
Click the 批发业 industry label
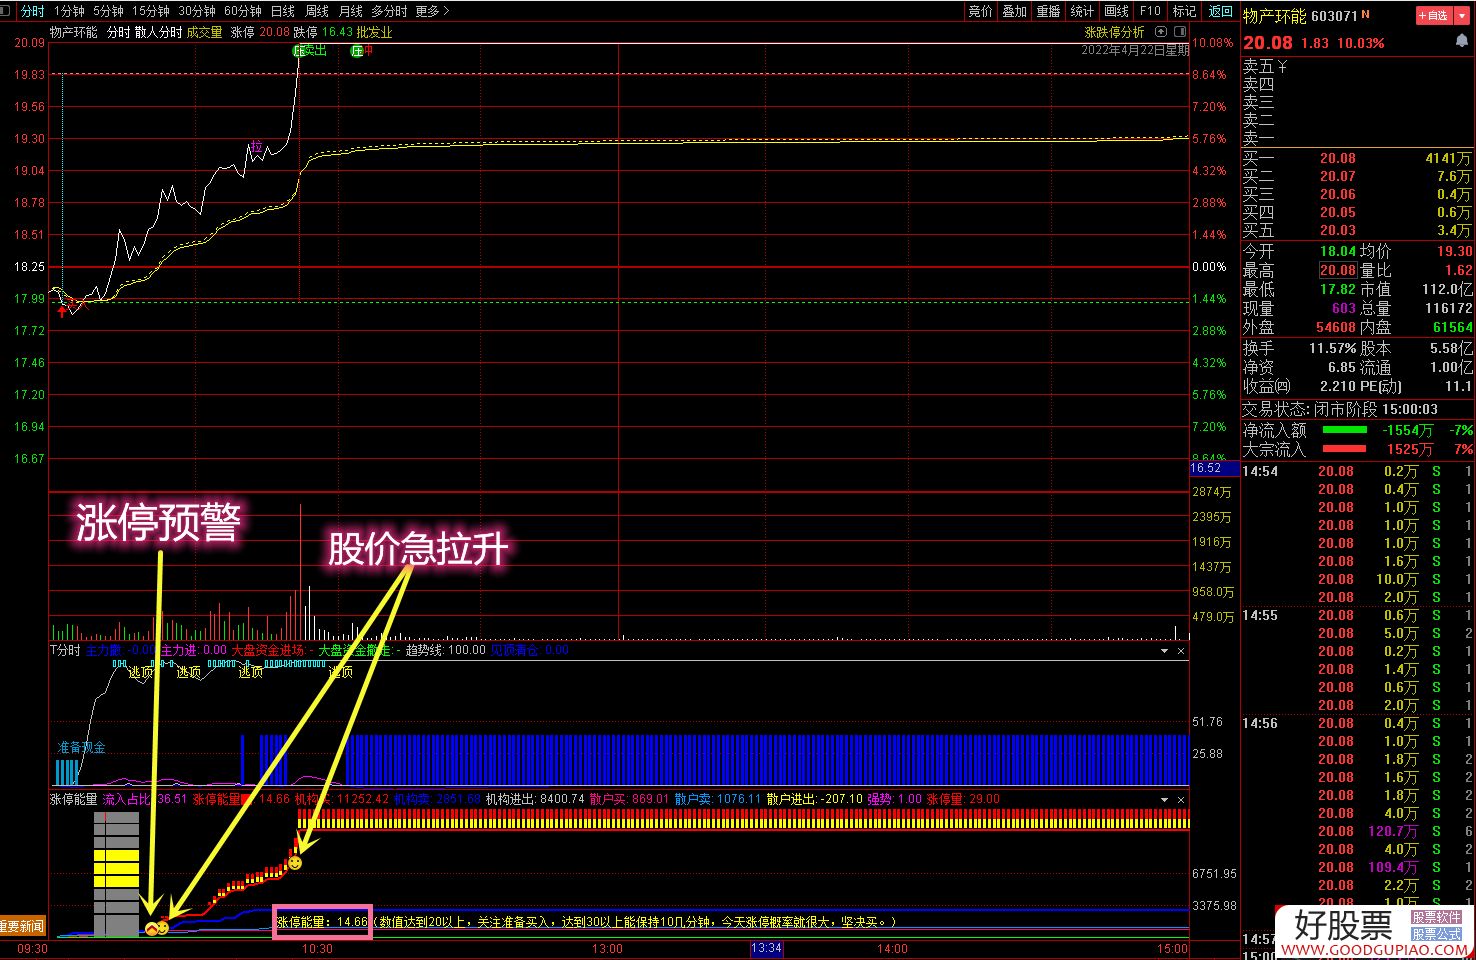coord(374,32)
